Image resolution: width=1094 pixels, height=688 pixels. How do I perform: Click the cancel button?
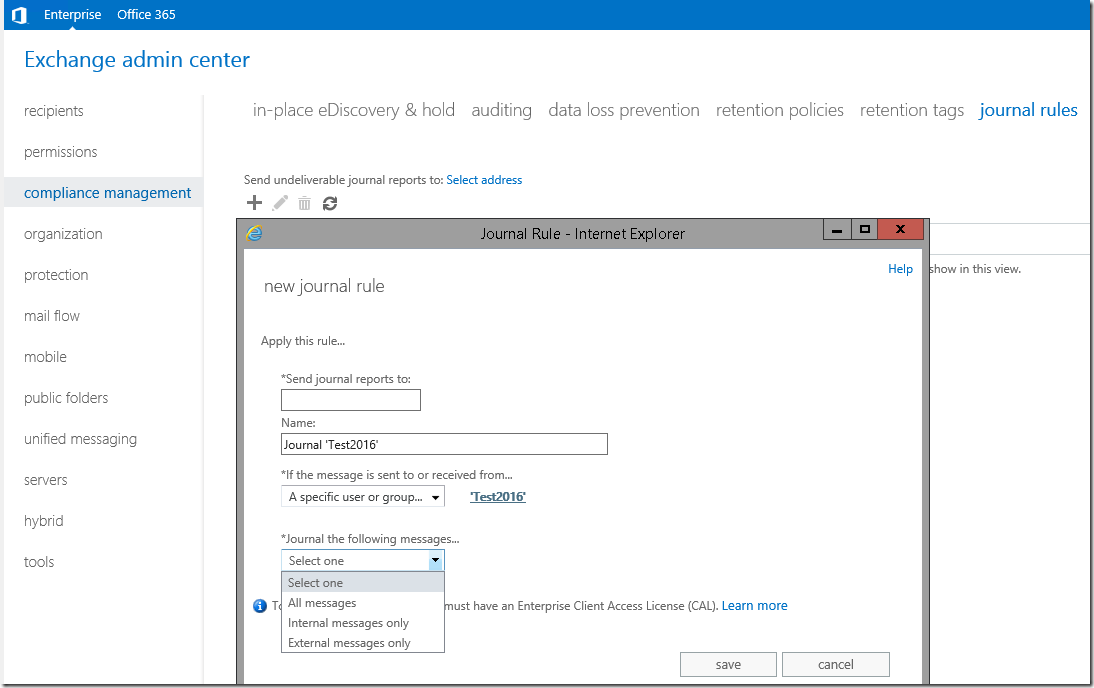tap(836, 665)
